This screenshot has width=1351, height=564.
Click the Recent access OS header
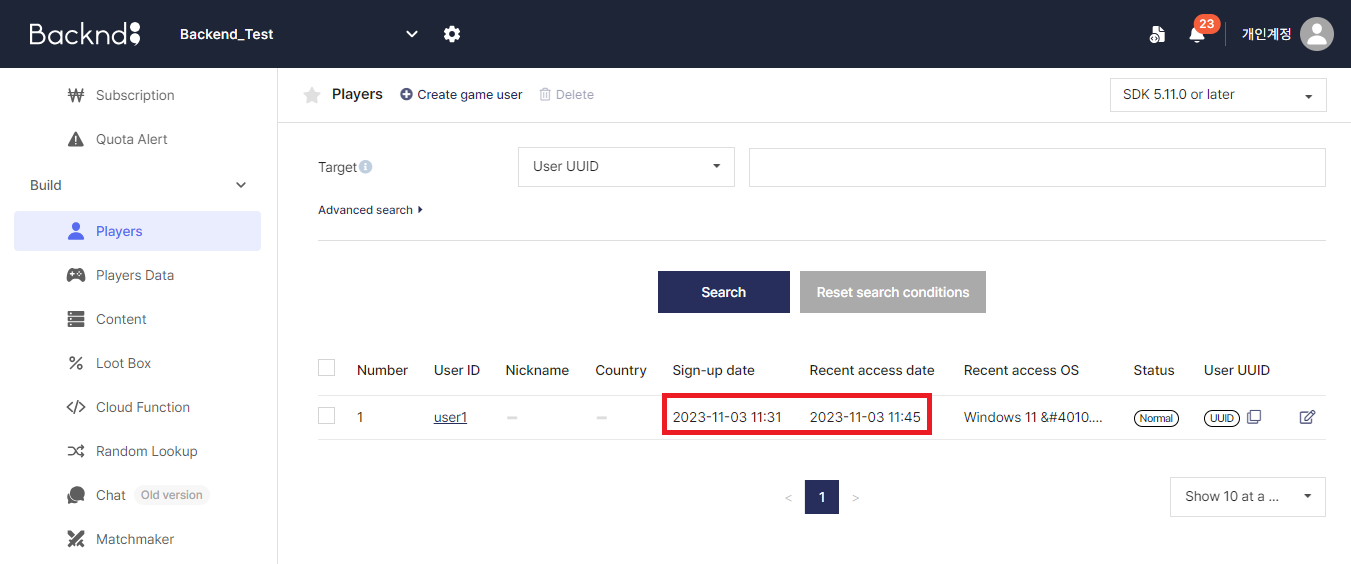point(1021,370)
